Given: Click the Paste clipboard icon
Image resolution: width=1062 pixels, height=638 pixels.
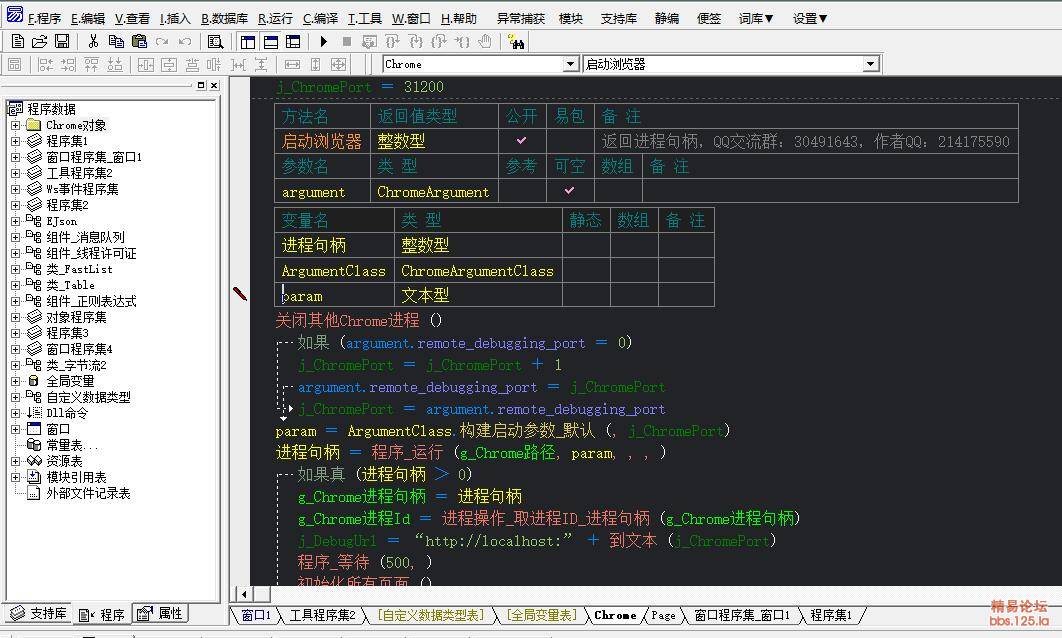Looking at the screenshot, I should (x=139, y=41).
